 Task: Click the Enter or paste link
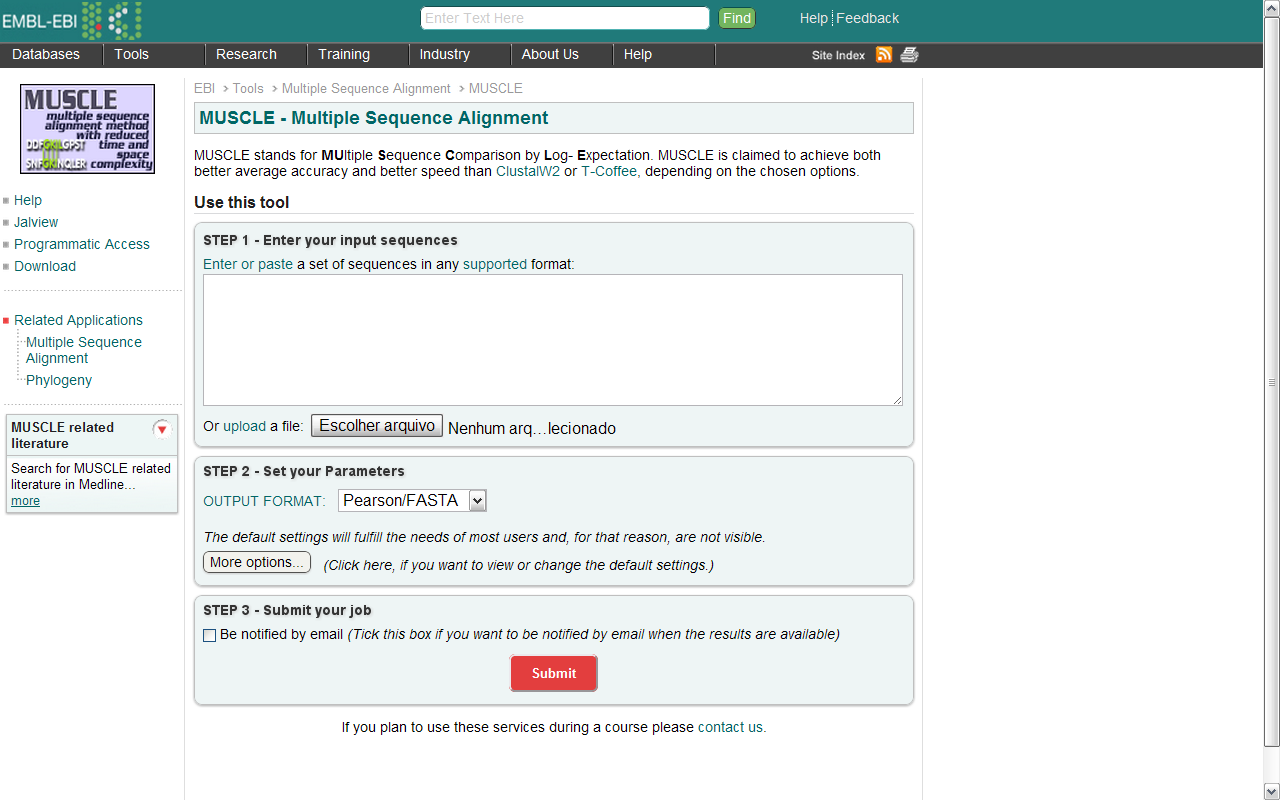pos(248,264)
